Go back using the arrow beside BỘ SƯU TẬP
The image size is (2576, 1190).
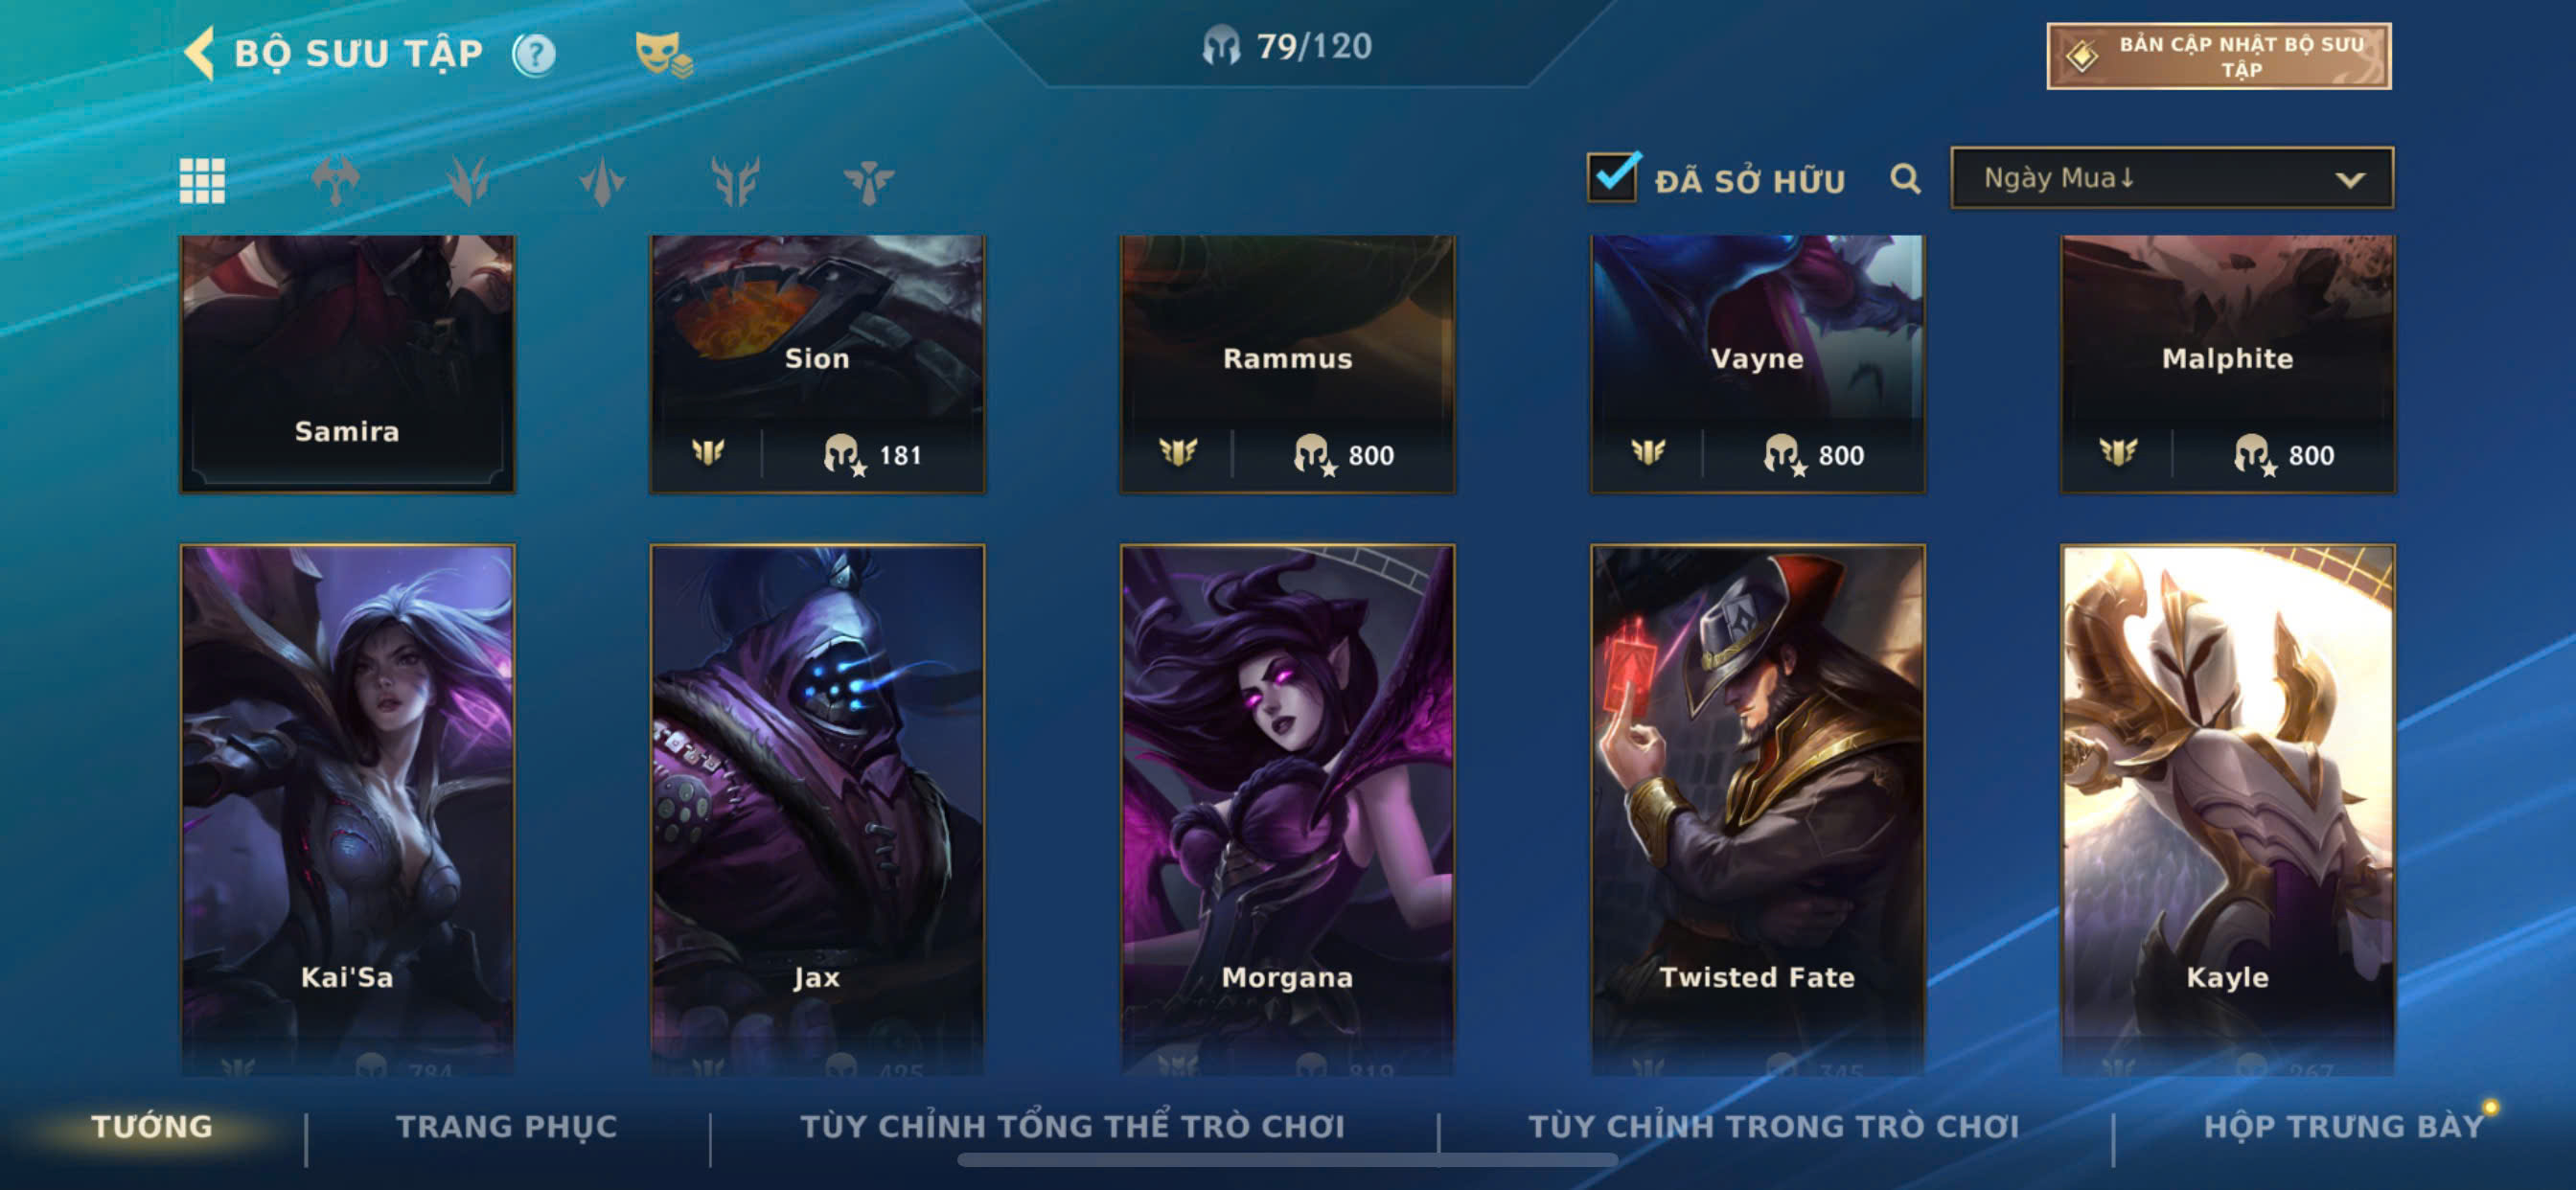[x=199, y=53]
